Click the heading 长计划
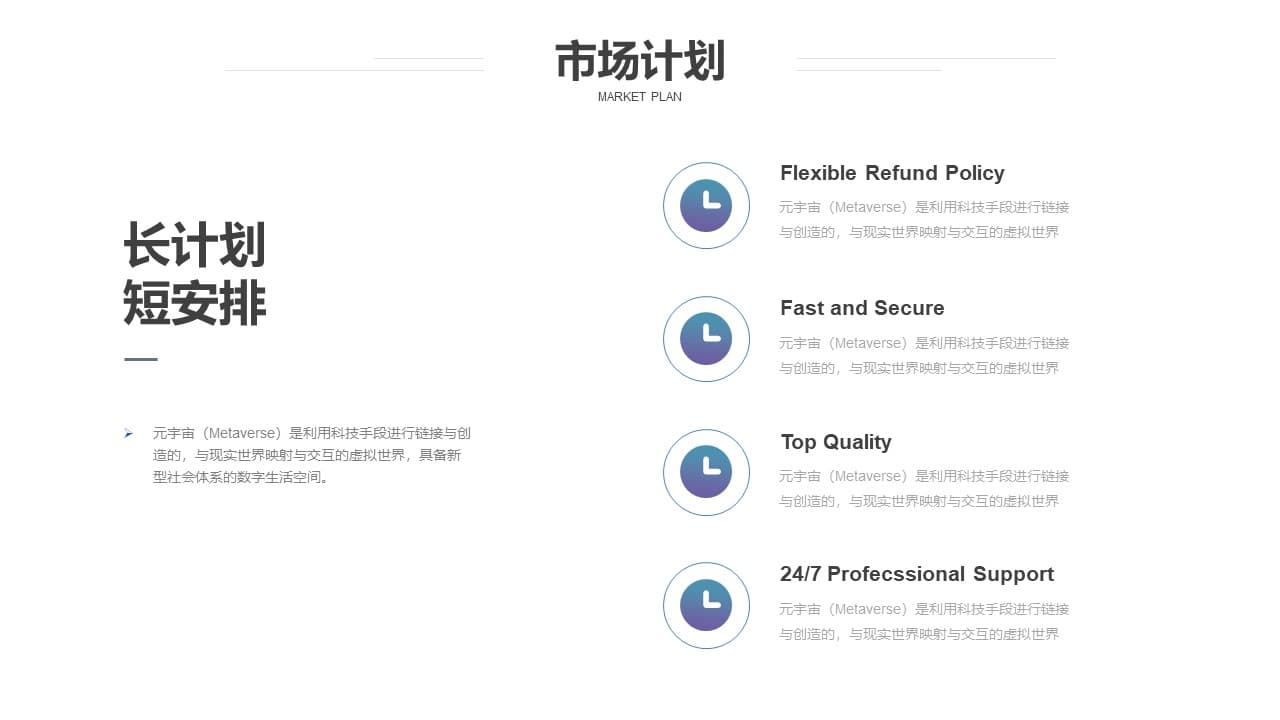1280x720 pixels. click(x=194, y=245)
